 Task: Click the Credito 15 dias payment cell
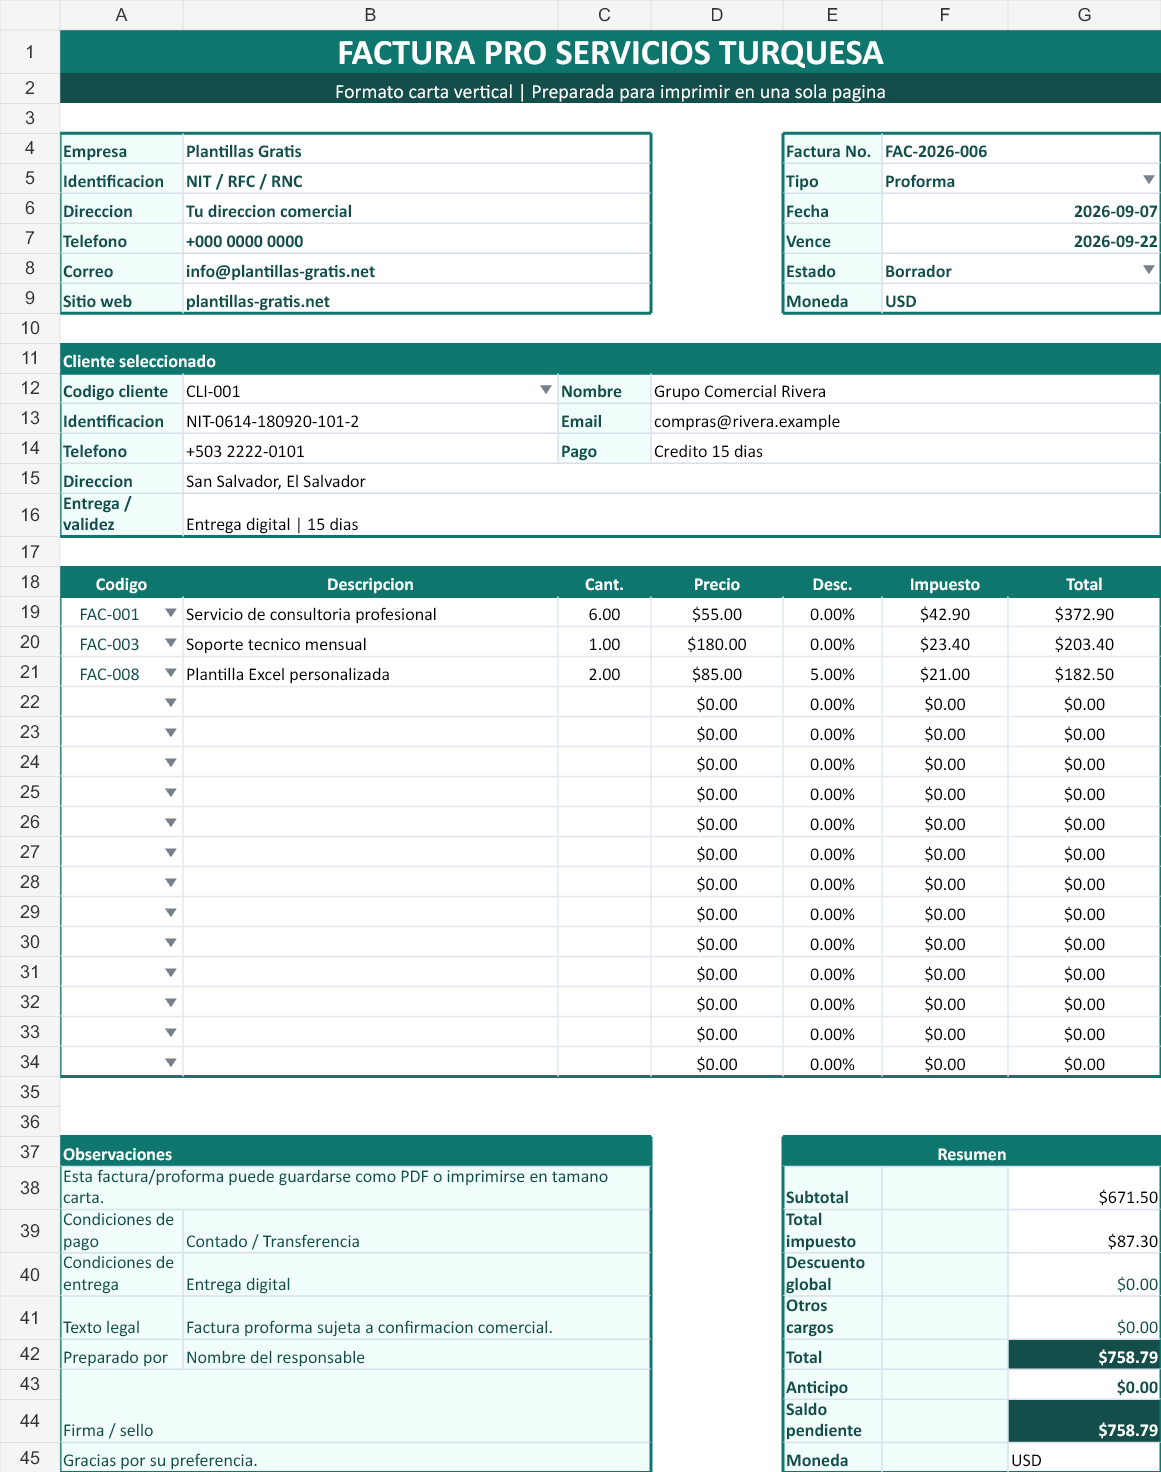905,451
